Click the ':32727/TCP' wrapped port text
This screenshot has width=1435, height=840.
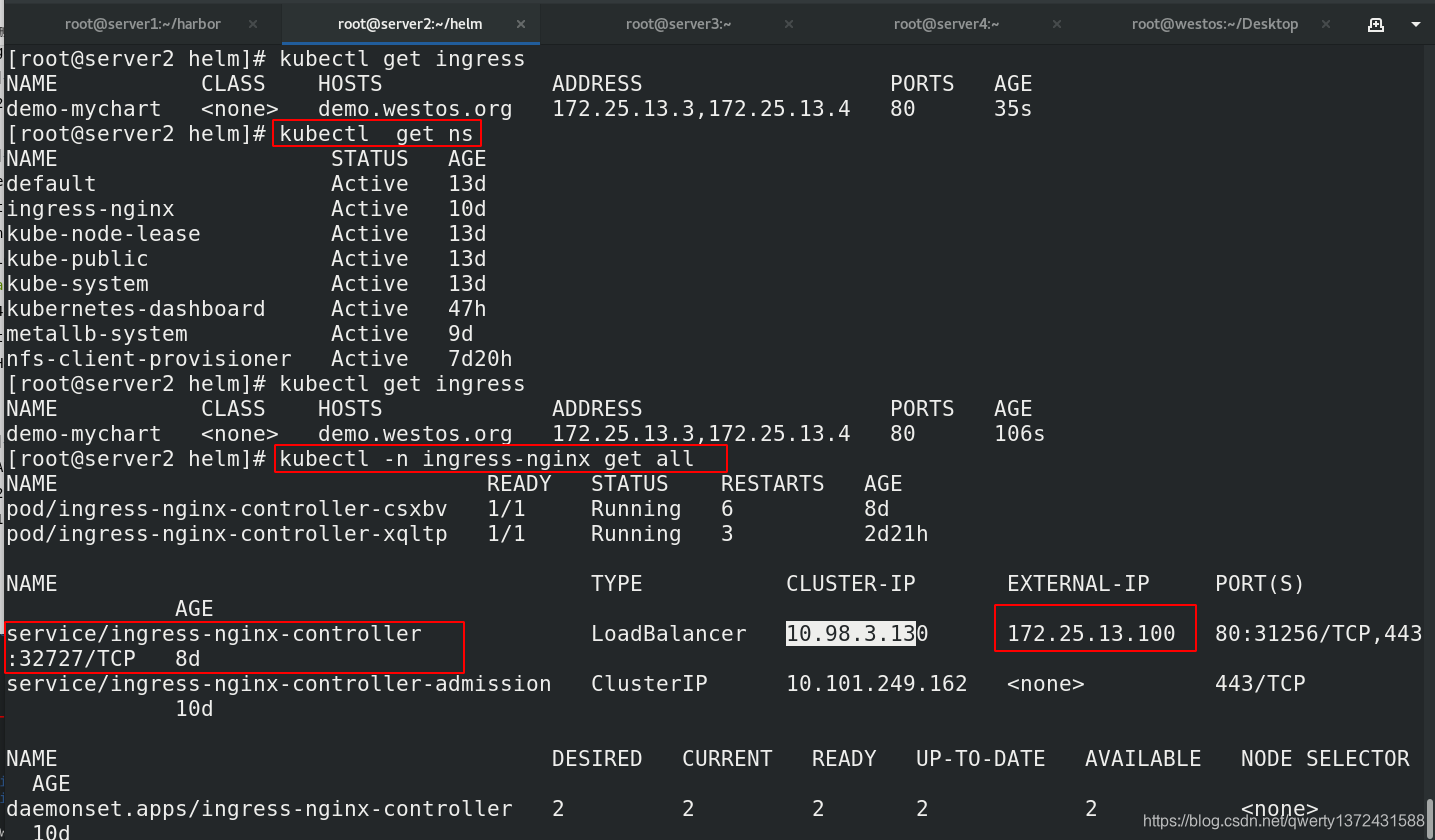click(71, 659)
